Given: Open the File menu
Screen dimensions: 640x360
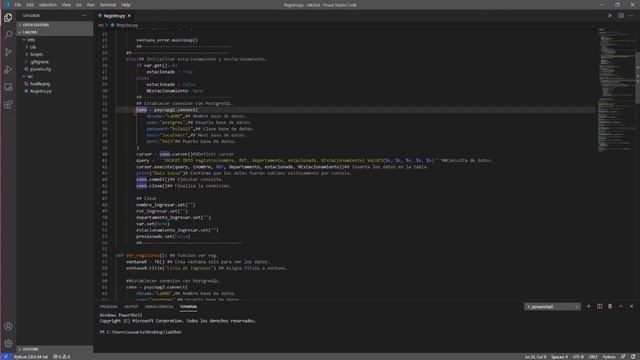Looking at the screenshot, I should point(18,5).
